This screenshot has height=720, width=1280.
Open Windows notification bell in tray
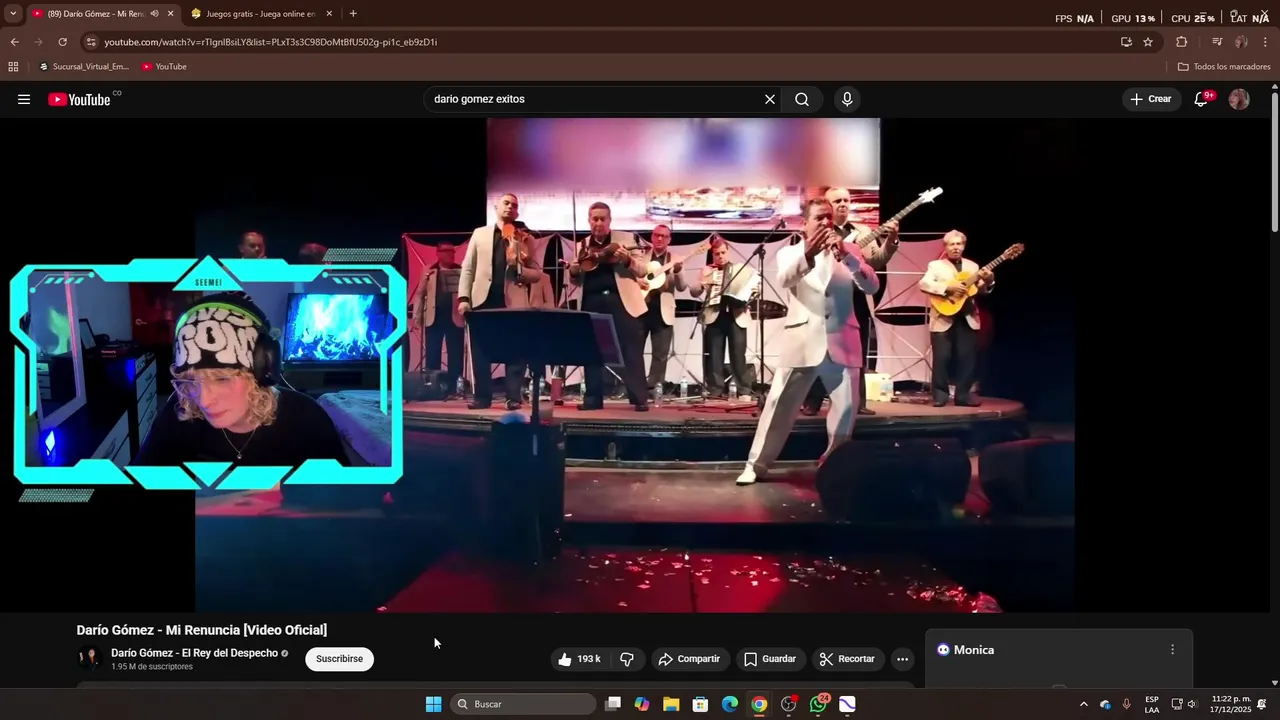click(1262, 704)
